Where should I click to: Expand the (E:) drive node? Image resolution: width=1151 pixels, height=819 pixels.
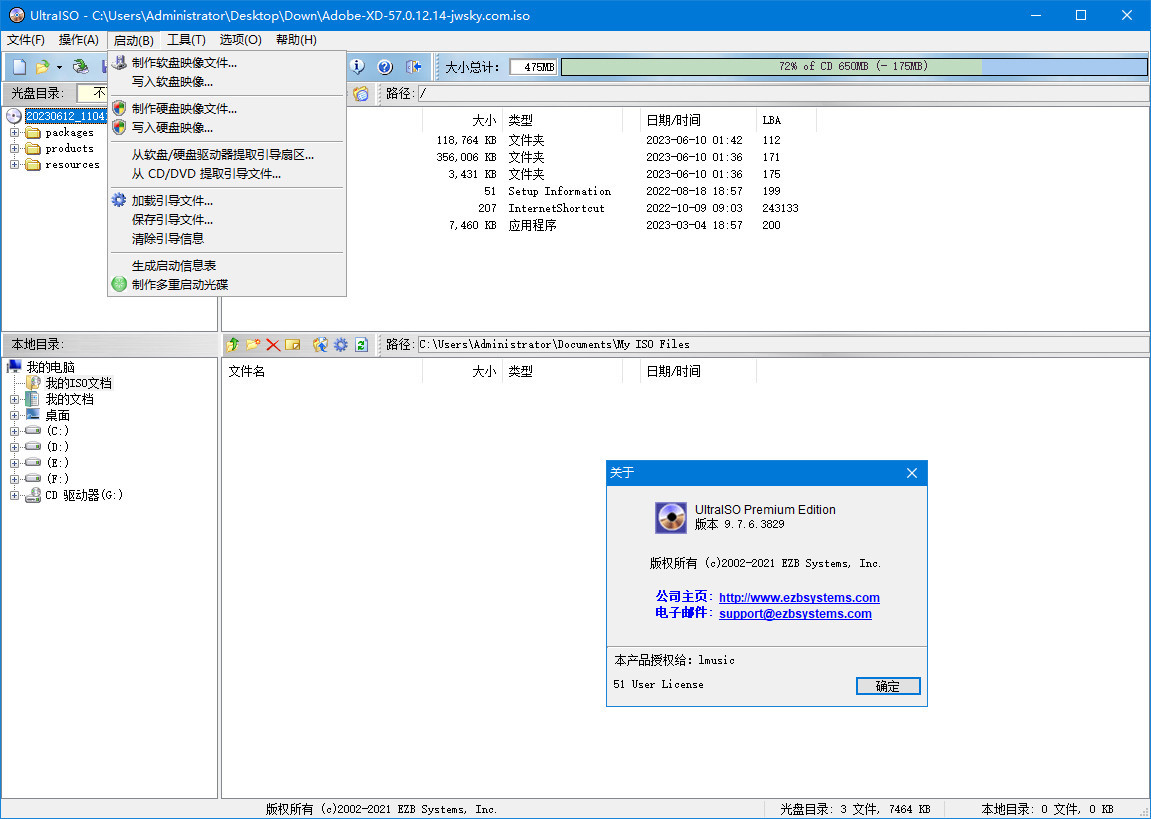pyautogui.click(x=14, y=463)
